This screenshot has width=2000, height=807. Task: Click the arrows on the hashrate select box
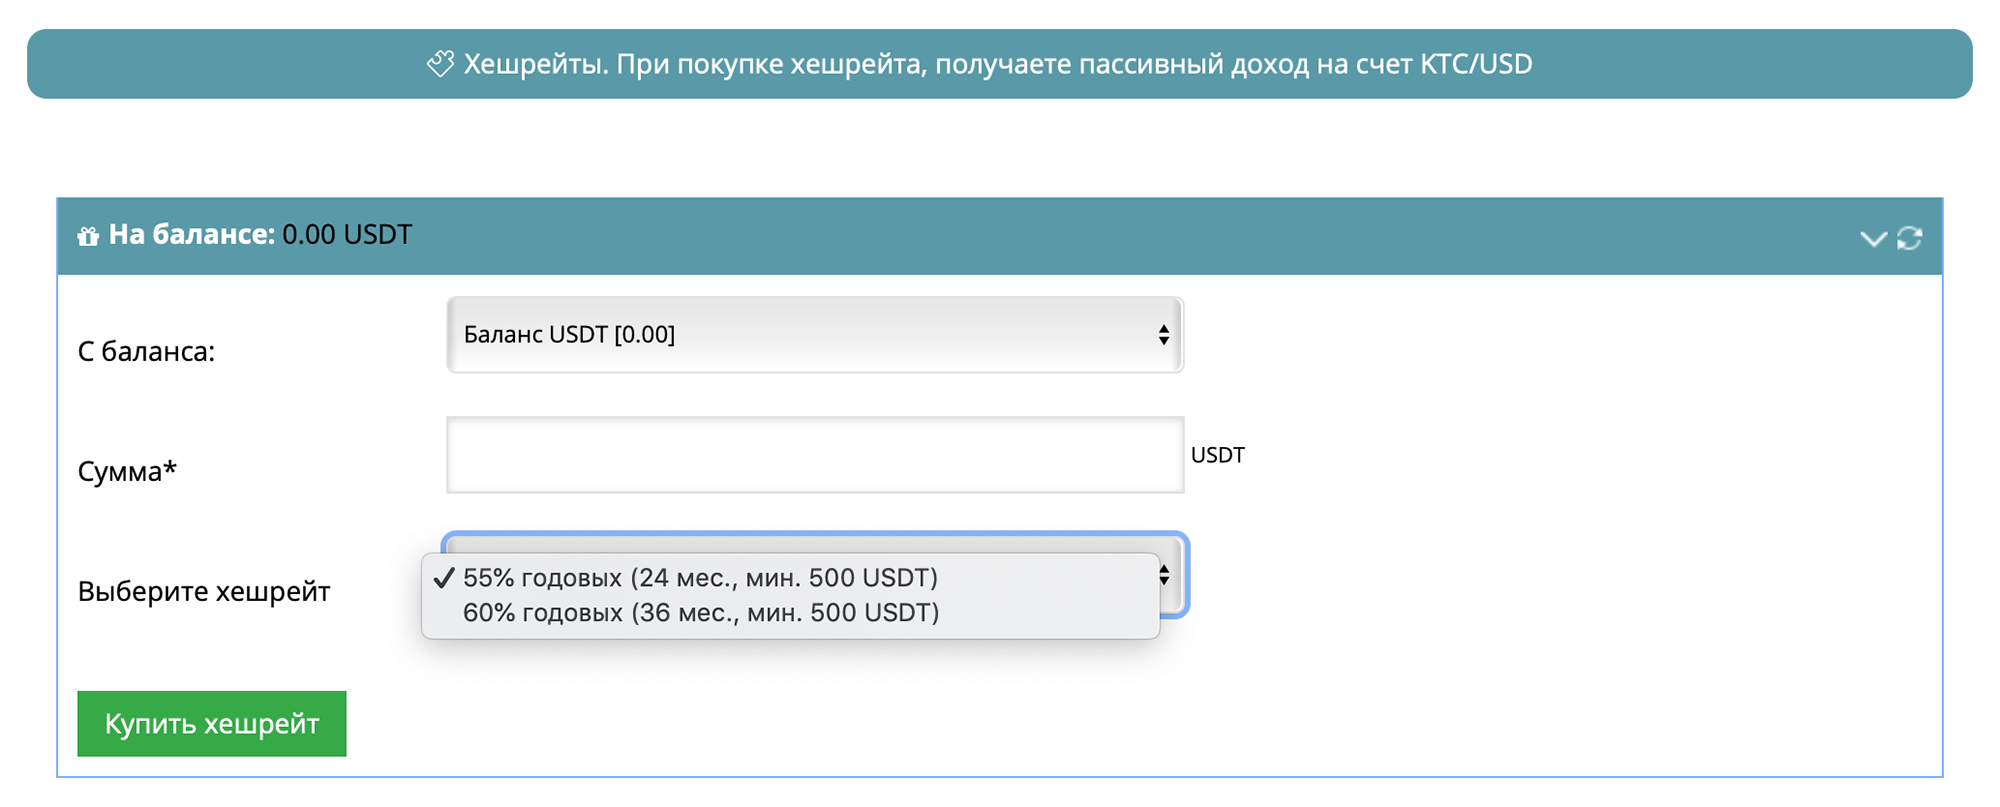[x=1165, y=575]
